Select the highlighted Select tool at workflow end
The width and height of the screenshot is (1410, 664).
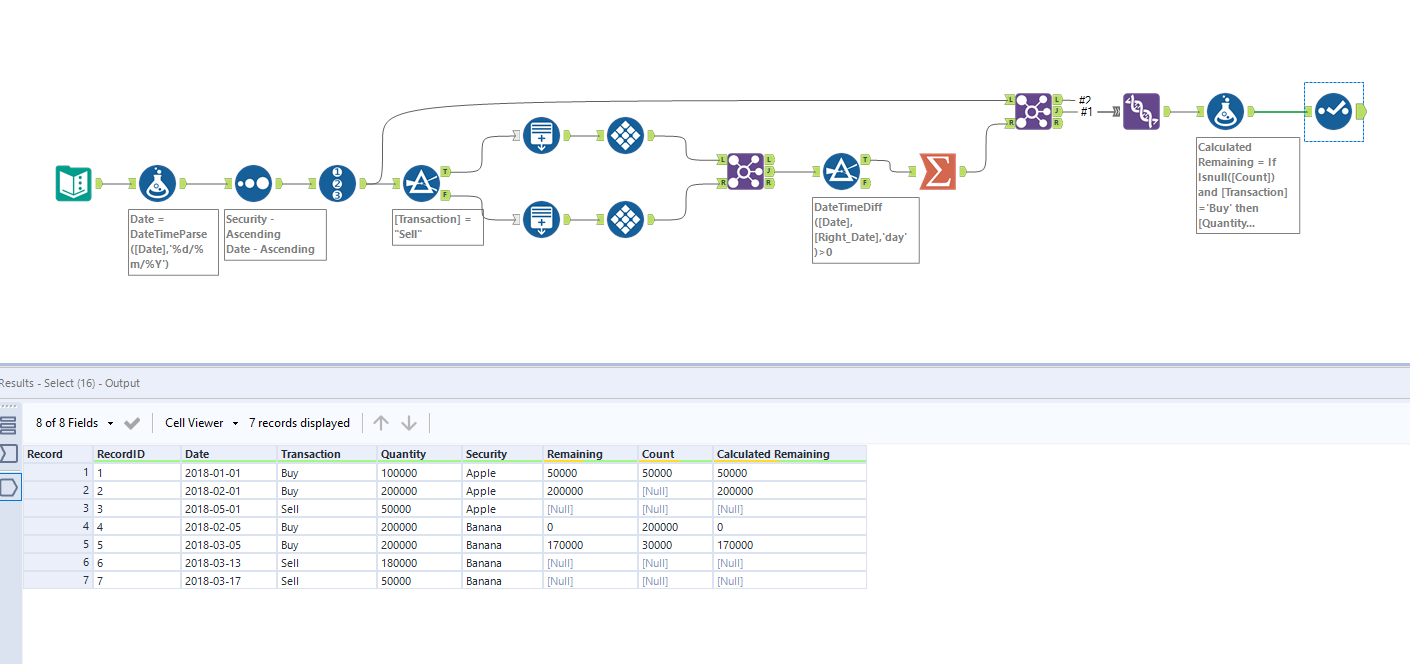(x=1333, y=111)
